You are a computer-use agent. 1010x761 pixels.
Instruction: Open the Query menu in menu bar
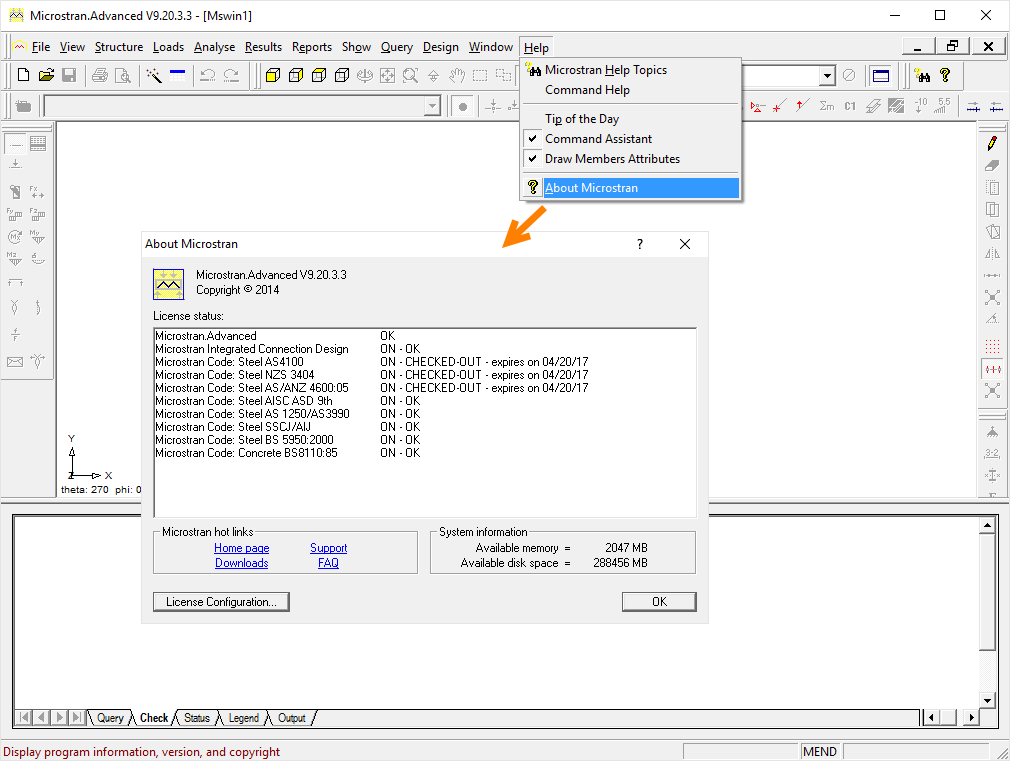[x=397, y=47]
